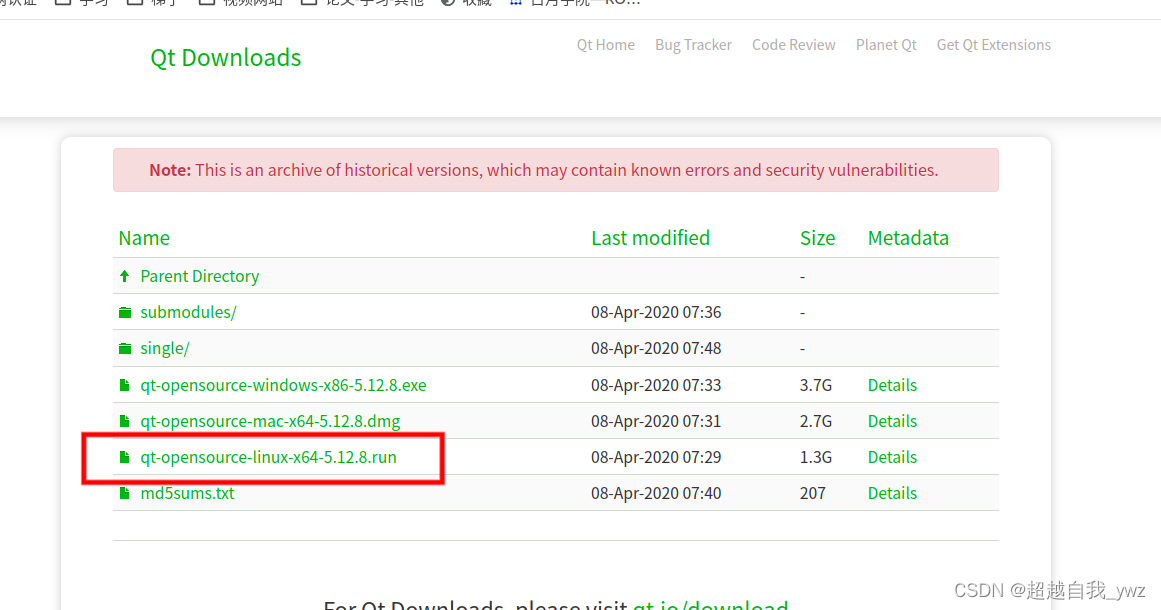
Task: Click the historical versions Note banner
Action: pos(555,170)
